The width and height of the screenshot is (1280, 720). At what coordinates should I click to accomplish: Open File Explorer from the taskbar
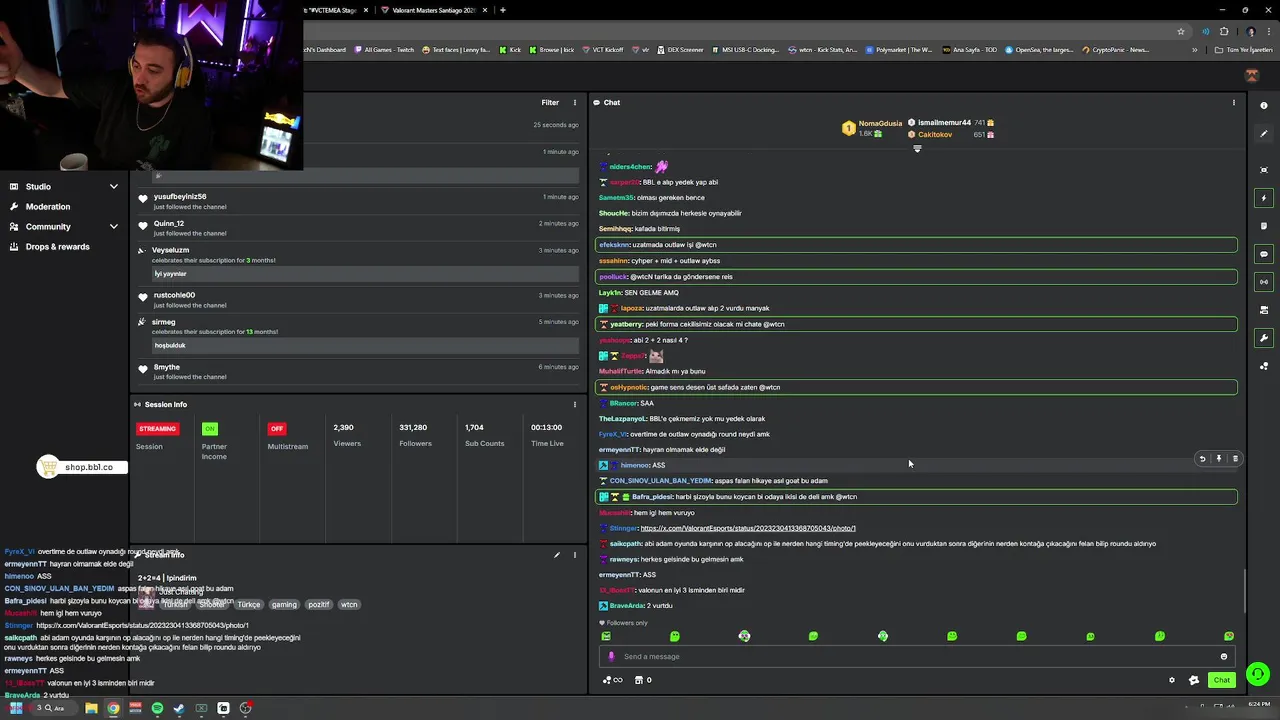pyautogui.click(x=91, y=708)
